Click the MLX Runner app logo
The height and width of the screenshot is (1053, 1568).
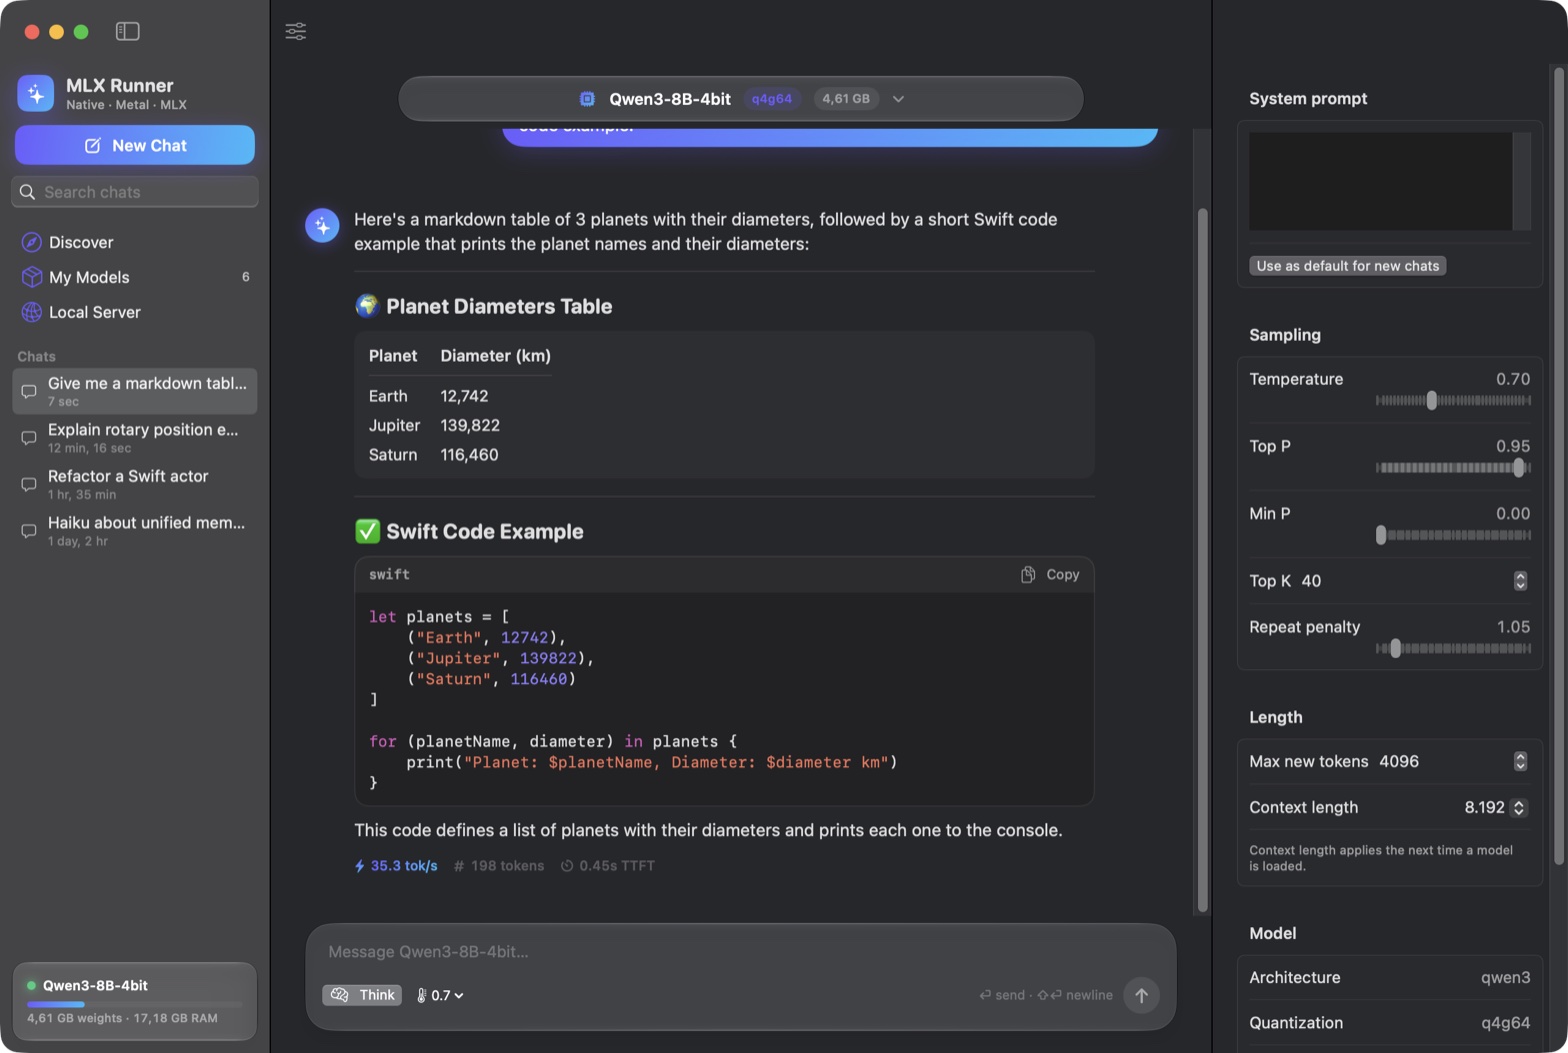[x=35, y=93]
